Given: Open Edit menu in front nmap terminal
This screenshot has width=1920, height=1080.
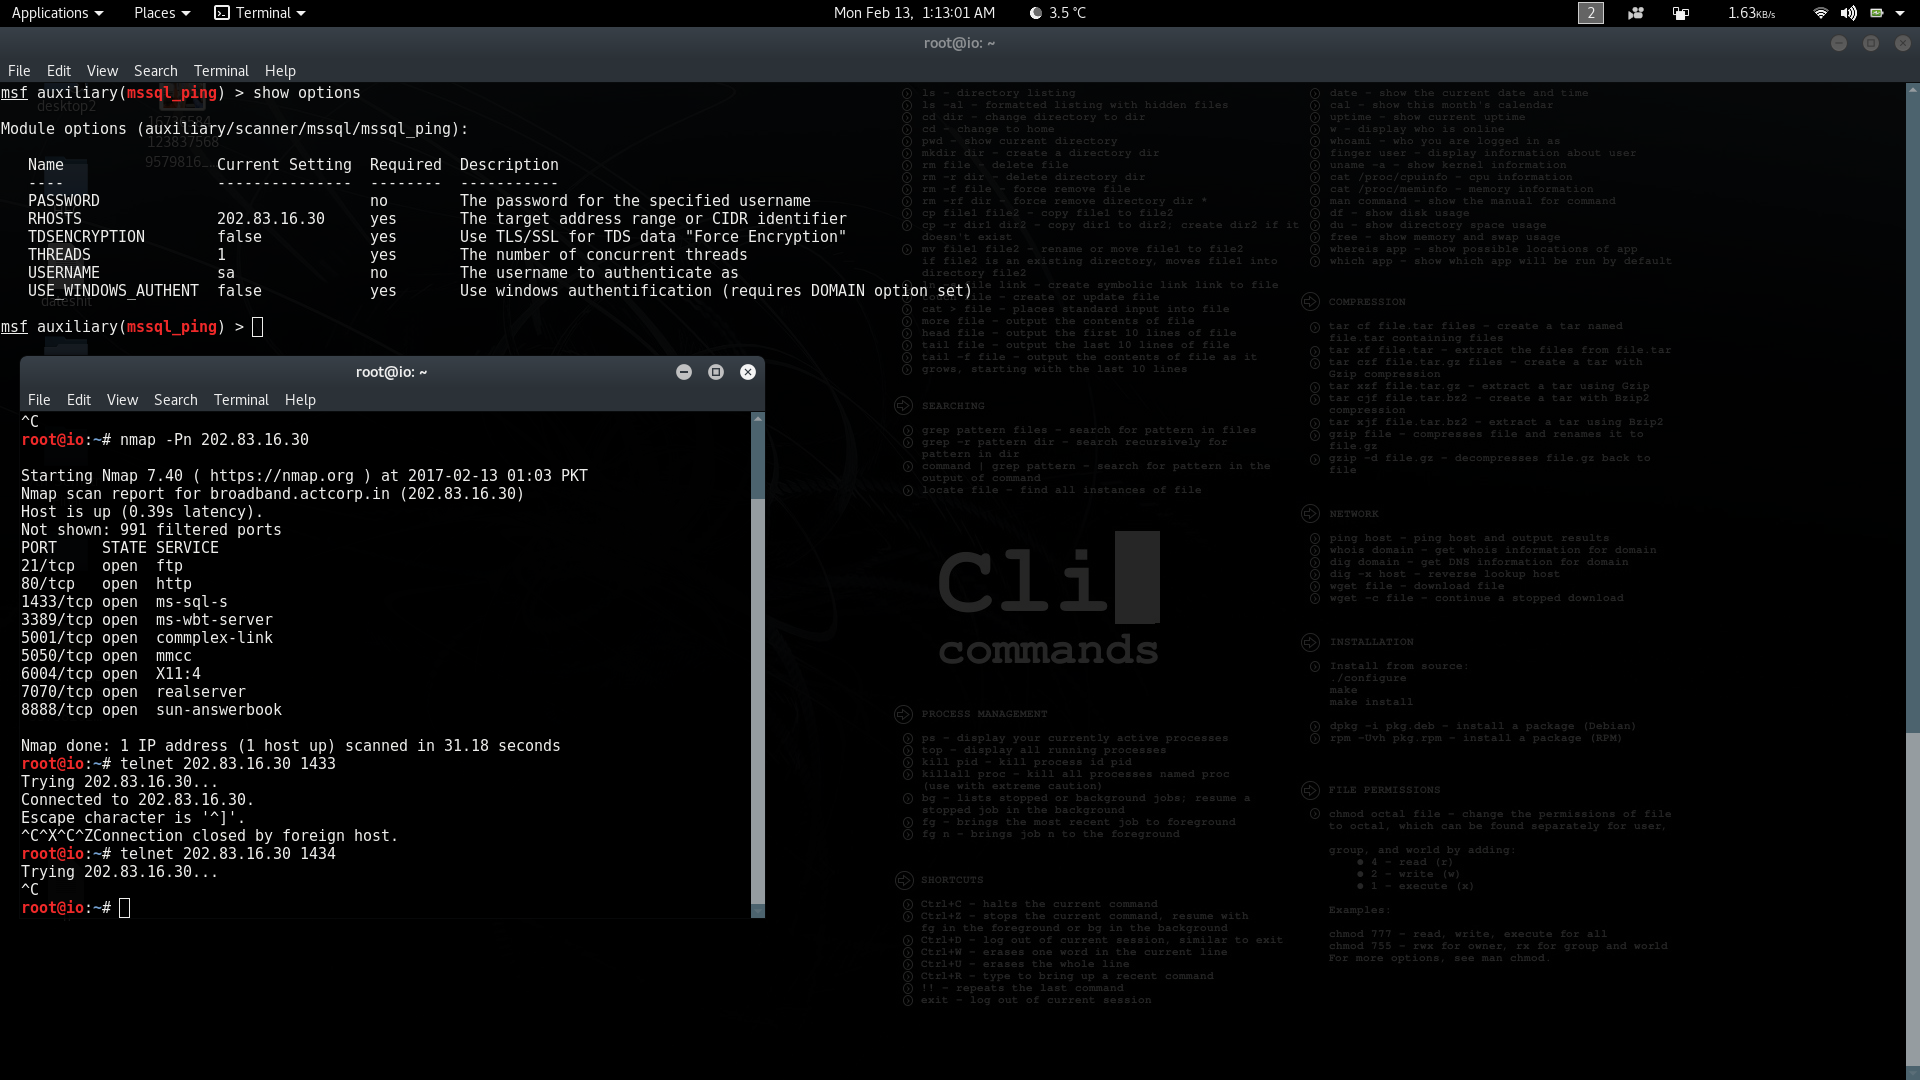Looking at the screenshot, I should (79, 400).
